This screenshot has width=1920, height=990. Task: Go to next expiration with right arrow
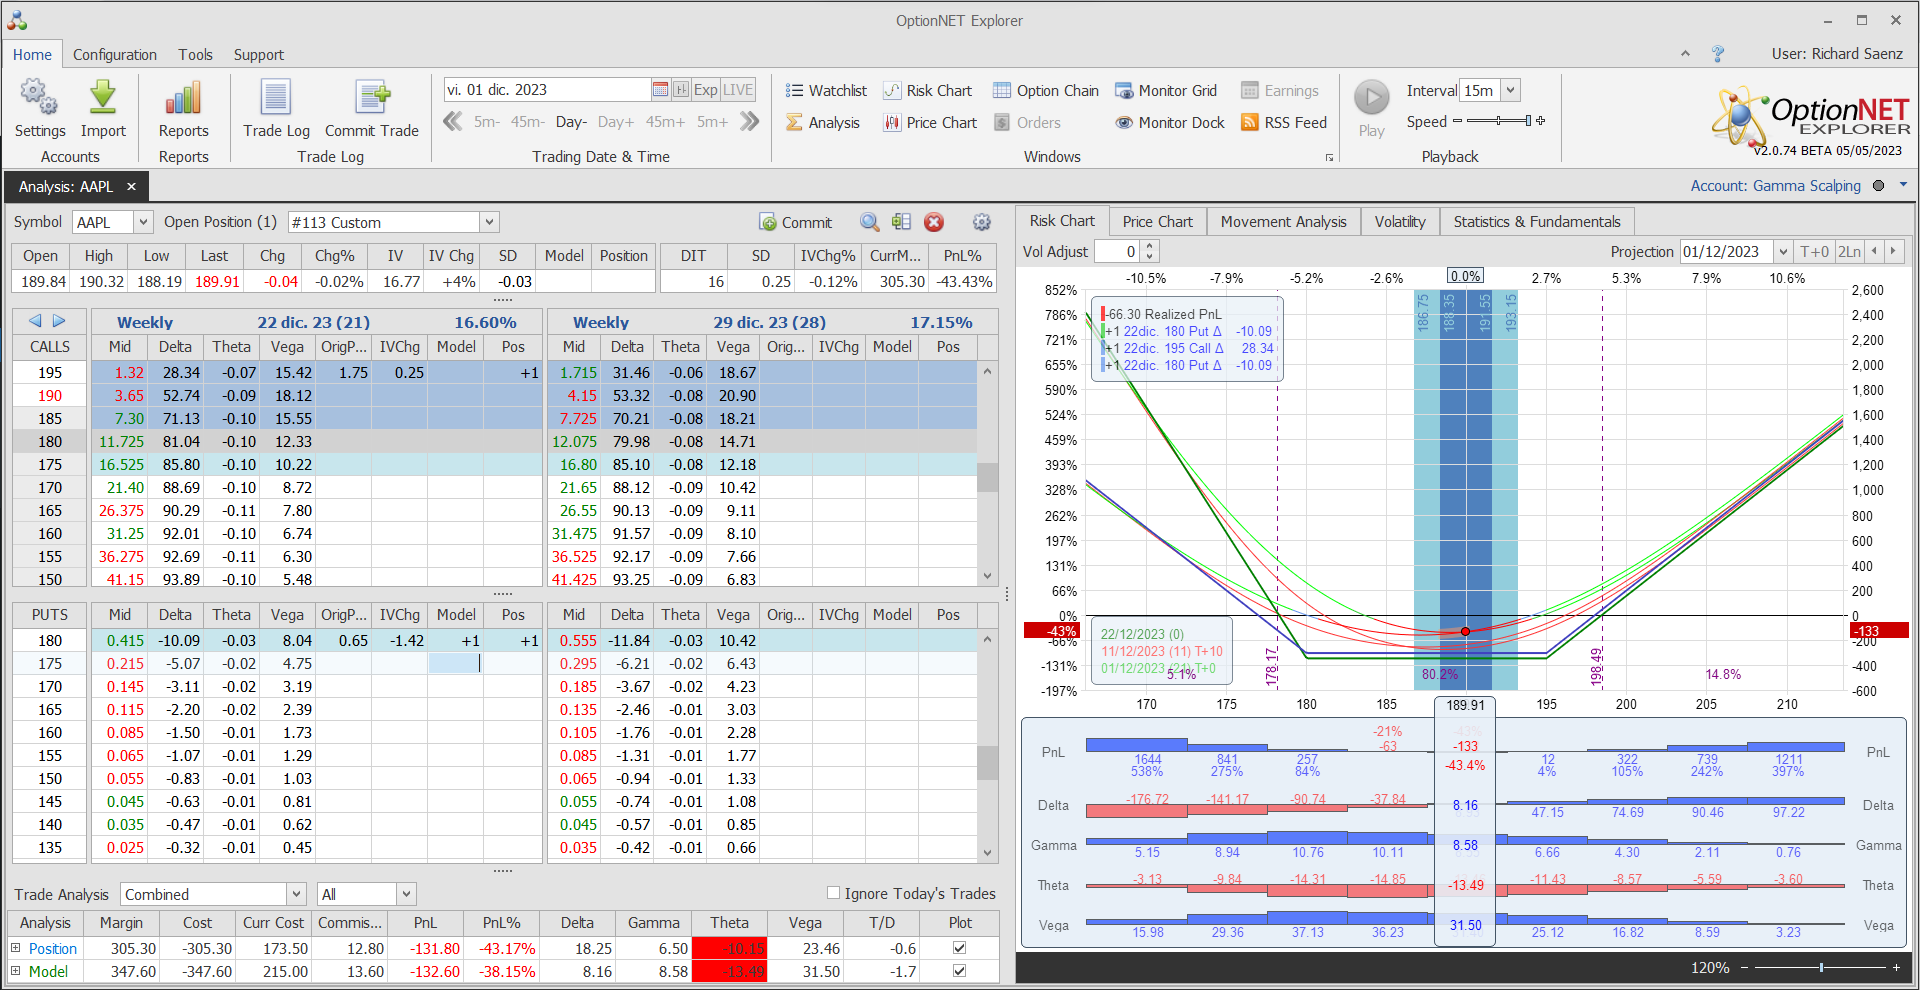tap(59, 321)
